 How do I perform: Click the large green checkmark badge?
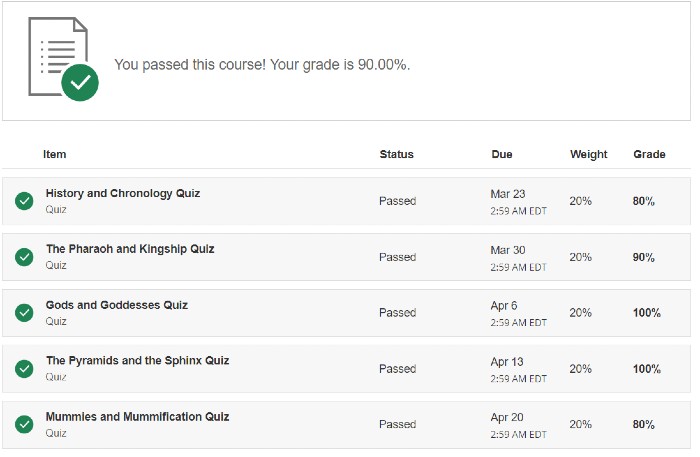point(80,83)
